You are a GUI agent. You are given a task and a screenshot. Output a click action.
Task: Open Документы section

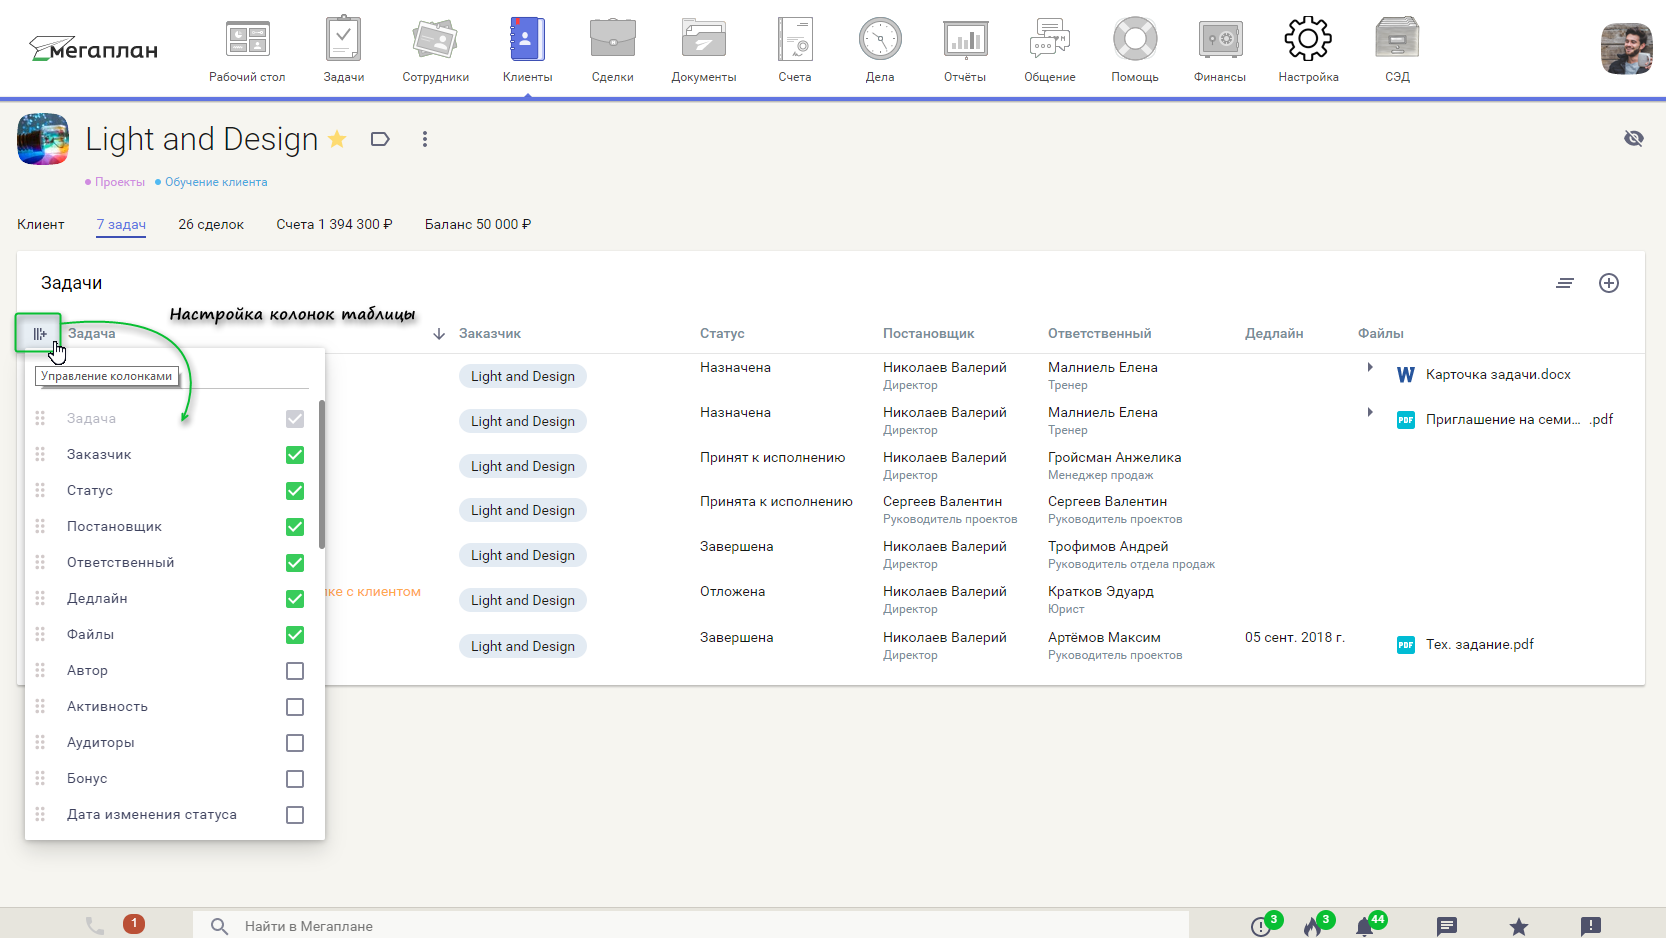(x=704, y=50)
